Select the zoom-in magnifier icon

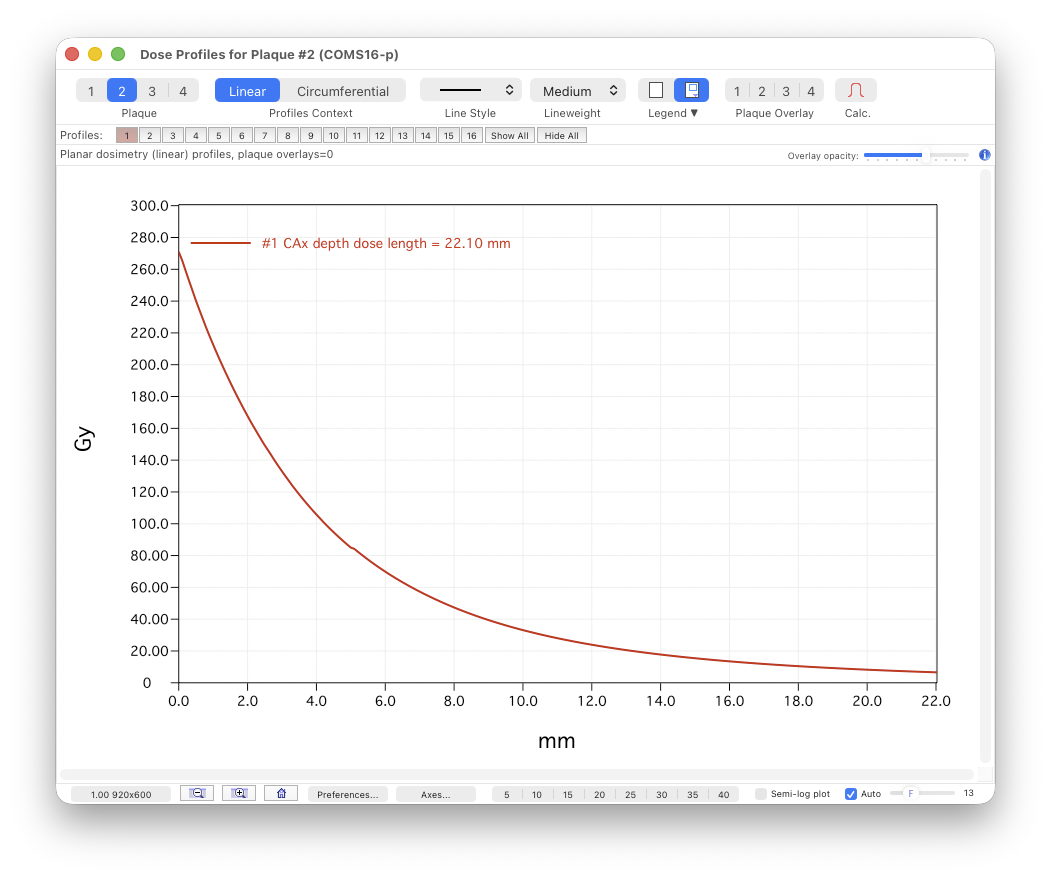point(239,792)
